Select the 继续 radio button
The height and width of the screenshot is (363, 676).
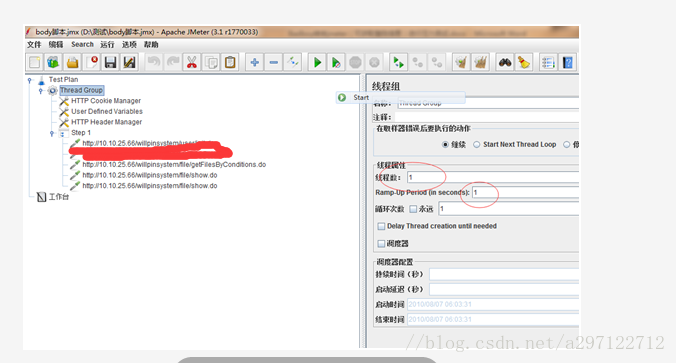[445, 144]
